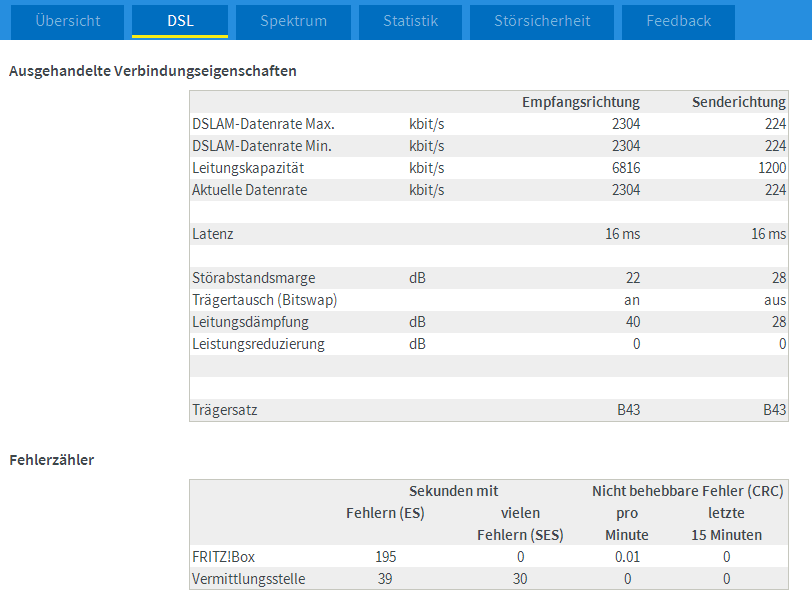Select the DSLAM-Datenrate Max. row label
This screenshot has height=595, width=812.
tap(263, 124)
